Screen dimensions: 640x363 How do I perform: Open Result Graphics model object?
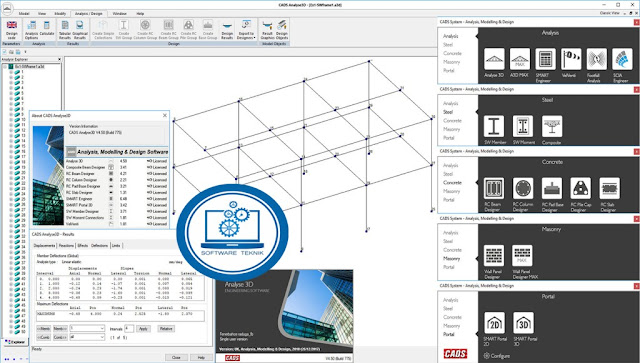pyautogui.click(x=267, y=30)
